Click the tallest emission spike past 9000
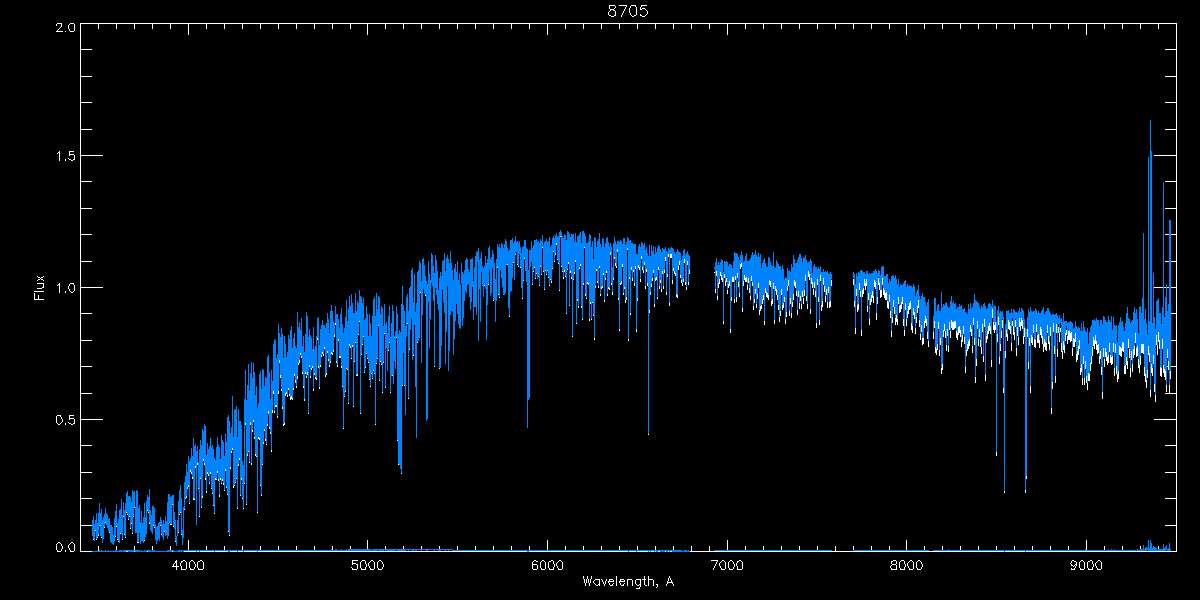This screenshot has height=600, width=1200. [1150, 125]
